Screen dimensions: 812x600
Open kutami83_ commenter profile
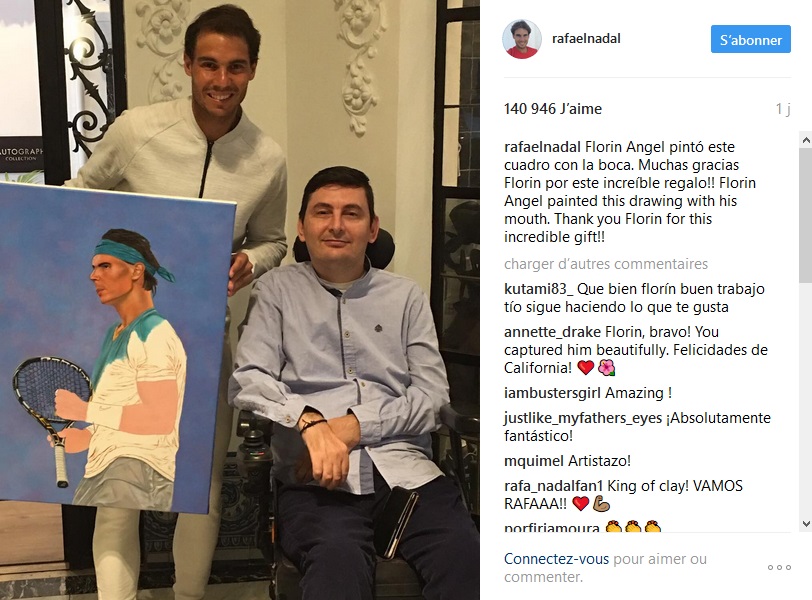(x=538, y=289)
